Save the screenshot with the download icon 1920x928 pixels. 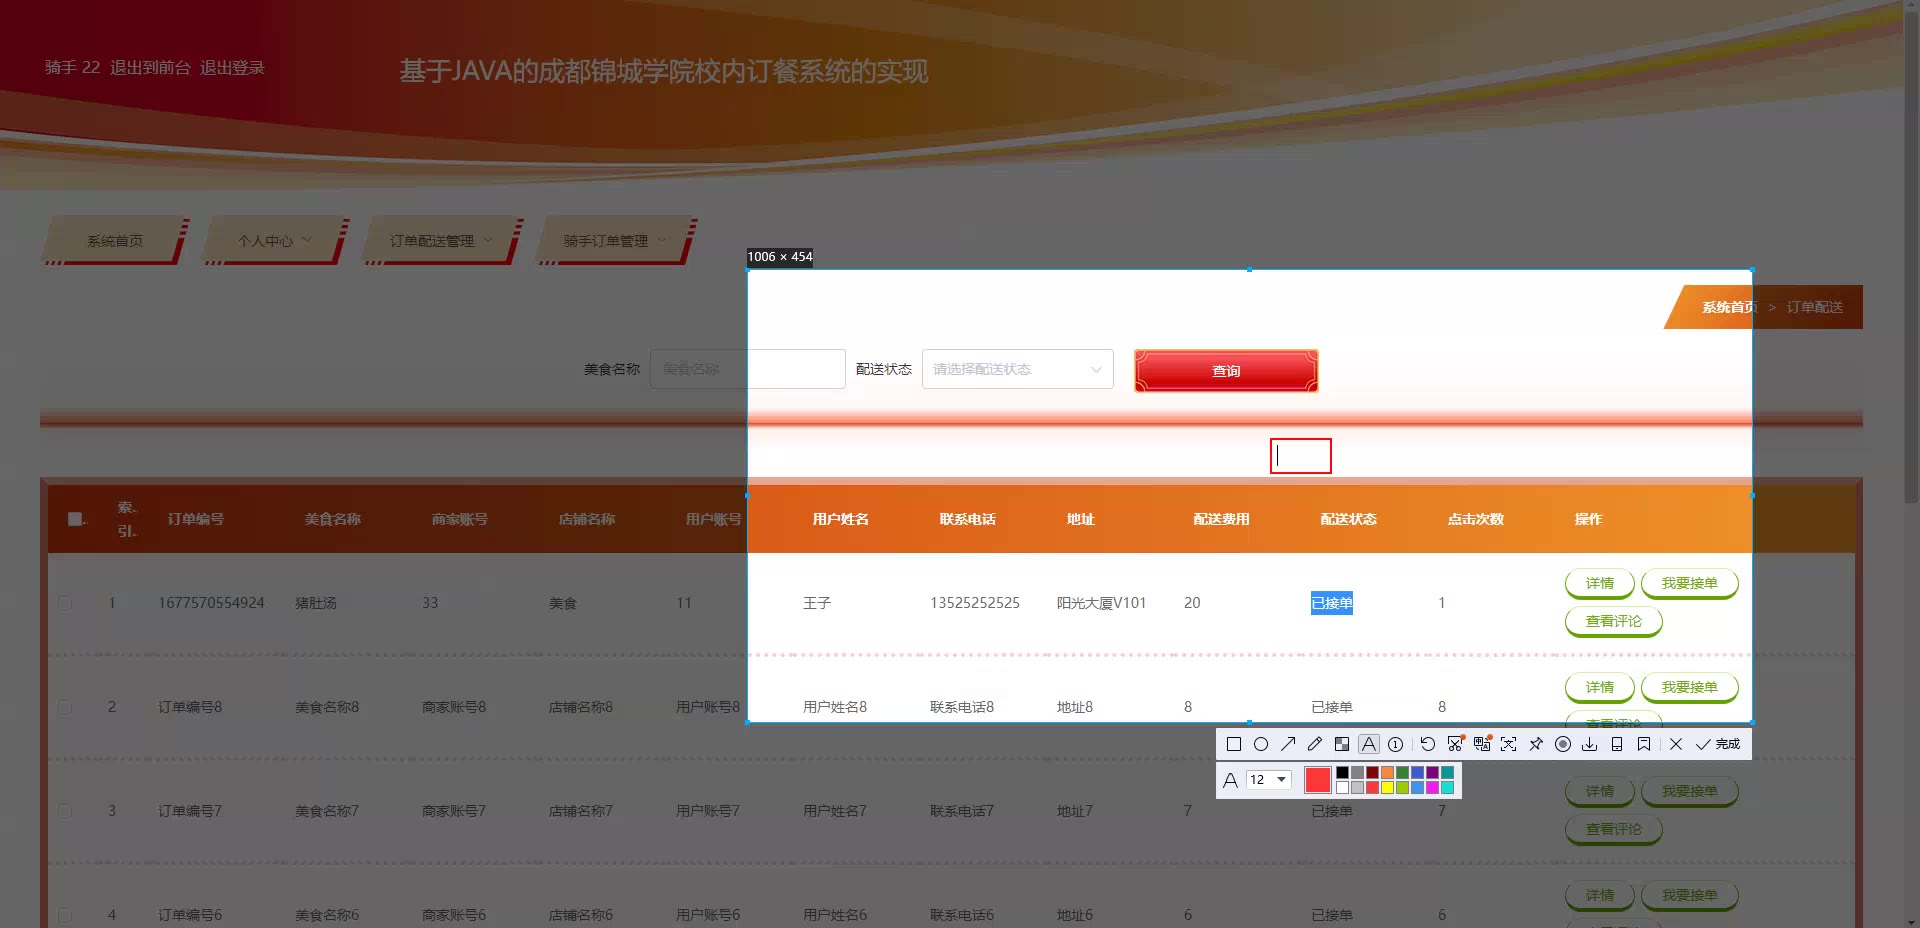click(x=1590, y=744)
